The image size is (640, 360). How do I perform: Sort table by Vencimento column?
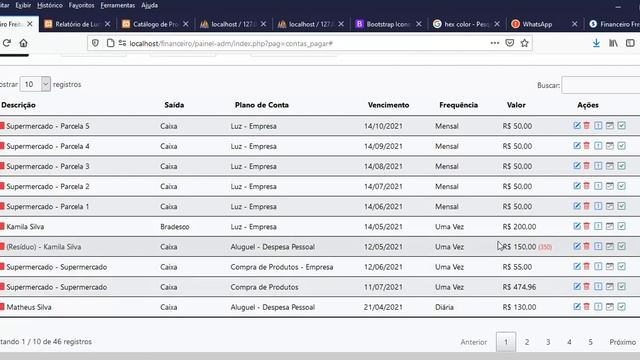click(x=388, y=105)
